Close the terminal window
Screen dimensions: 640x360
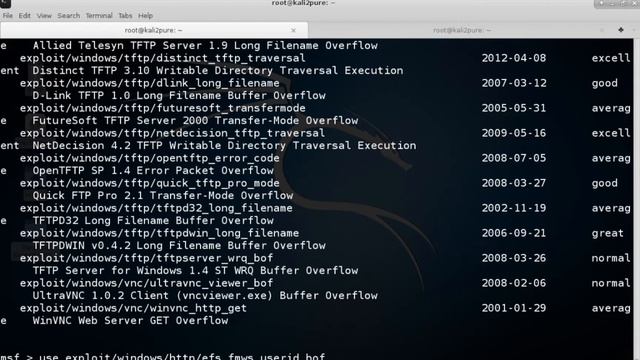[x=635, y=4]
